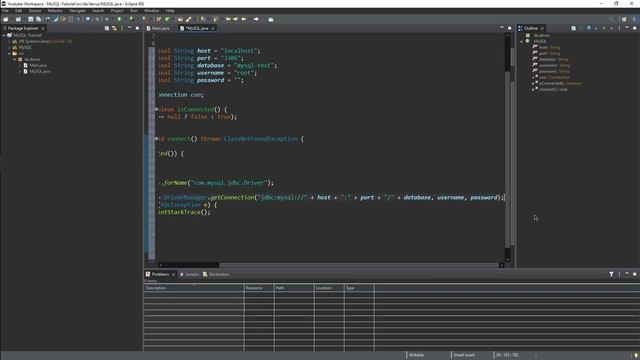640x360 pixels.
Task: Click the Type column header
Action: point(359,288)
